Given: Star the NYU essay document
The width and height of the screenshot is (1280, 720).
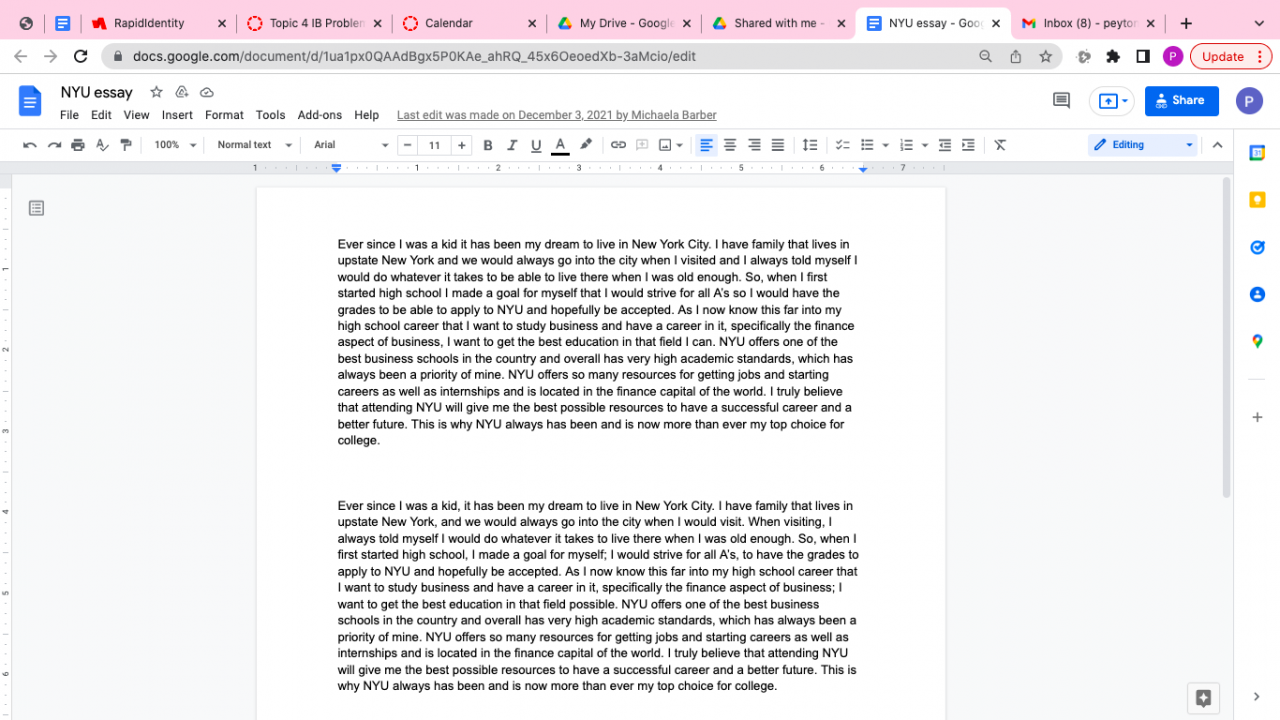Looking at the screenshot, I should coord(156,92).
